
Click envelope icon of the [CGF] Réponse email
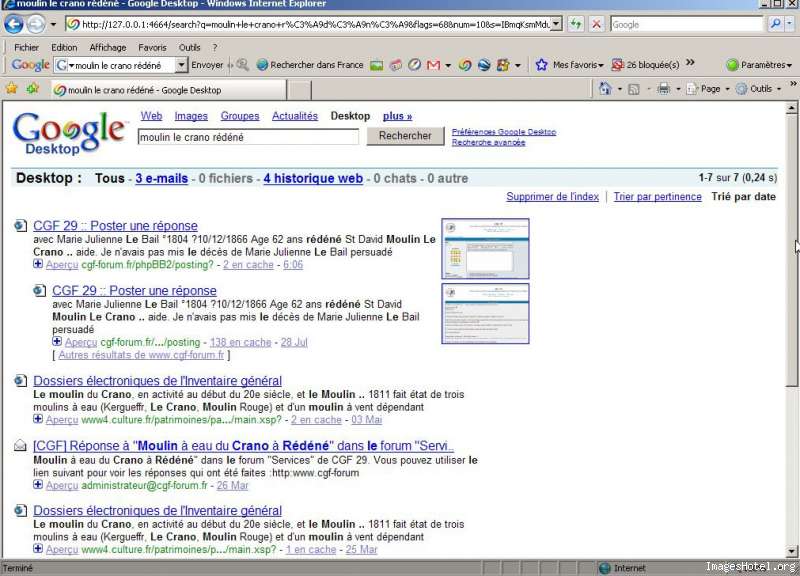point(20,446)
